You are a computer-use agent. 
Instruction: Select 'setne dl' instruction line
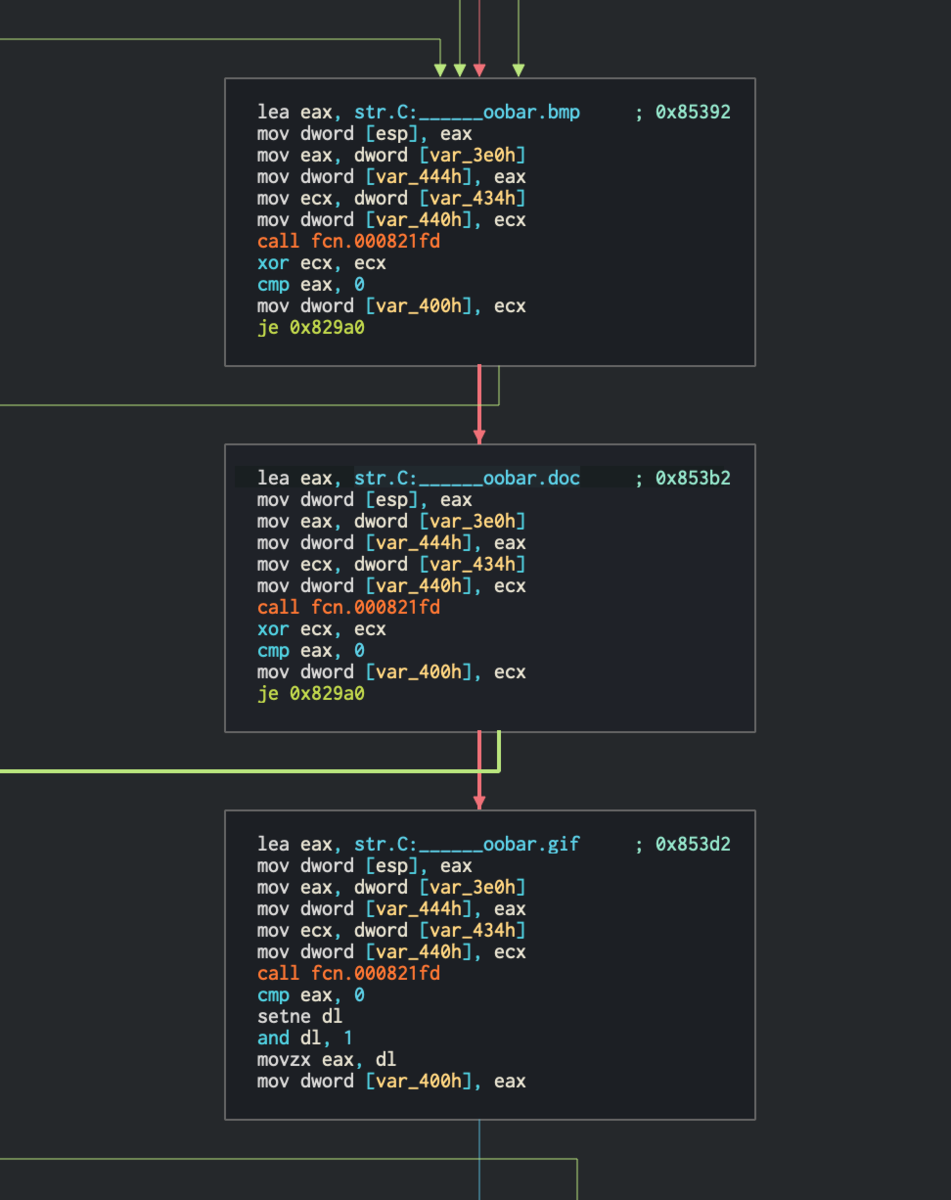tap(300, 1016)
